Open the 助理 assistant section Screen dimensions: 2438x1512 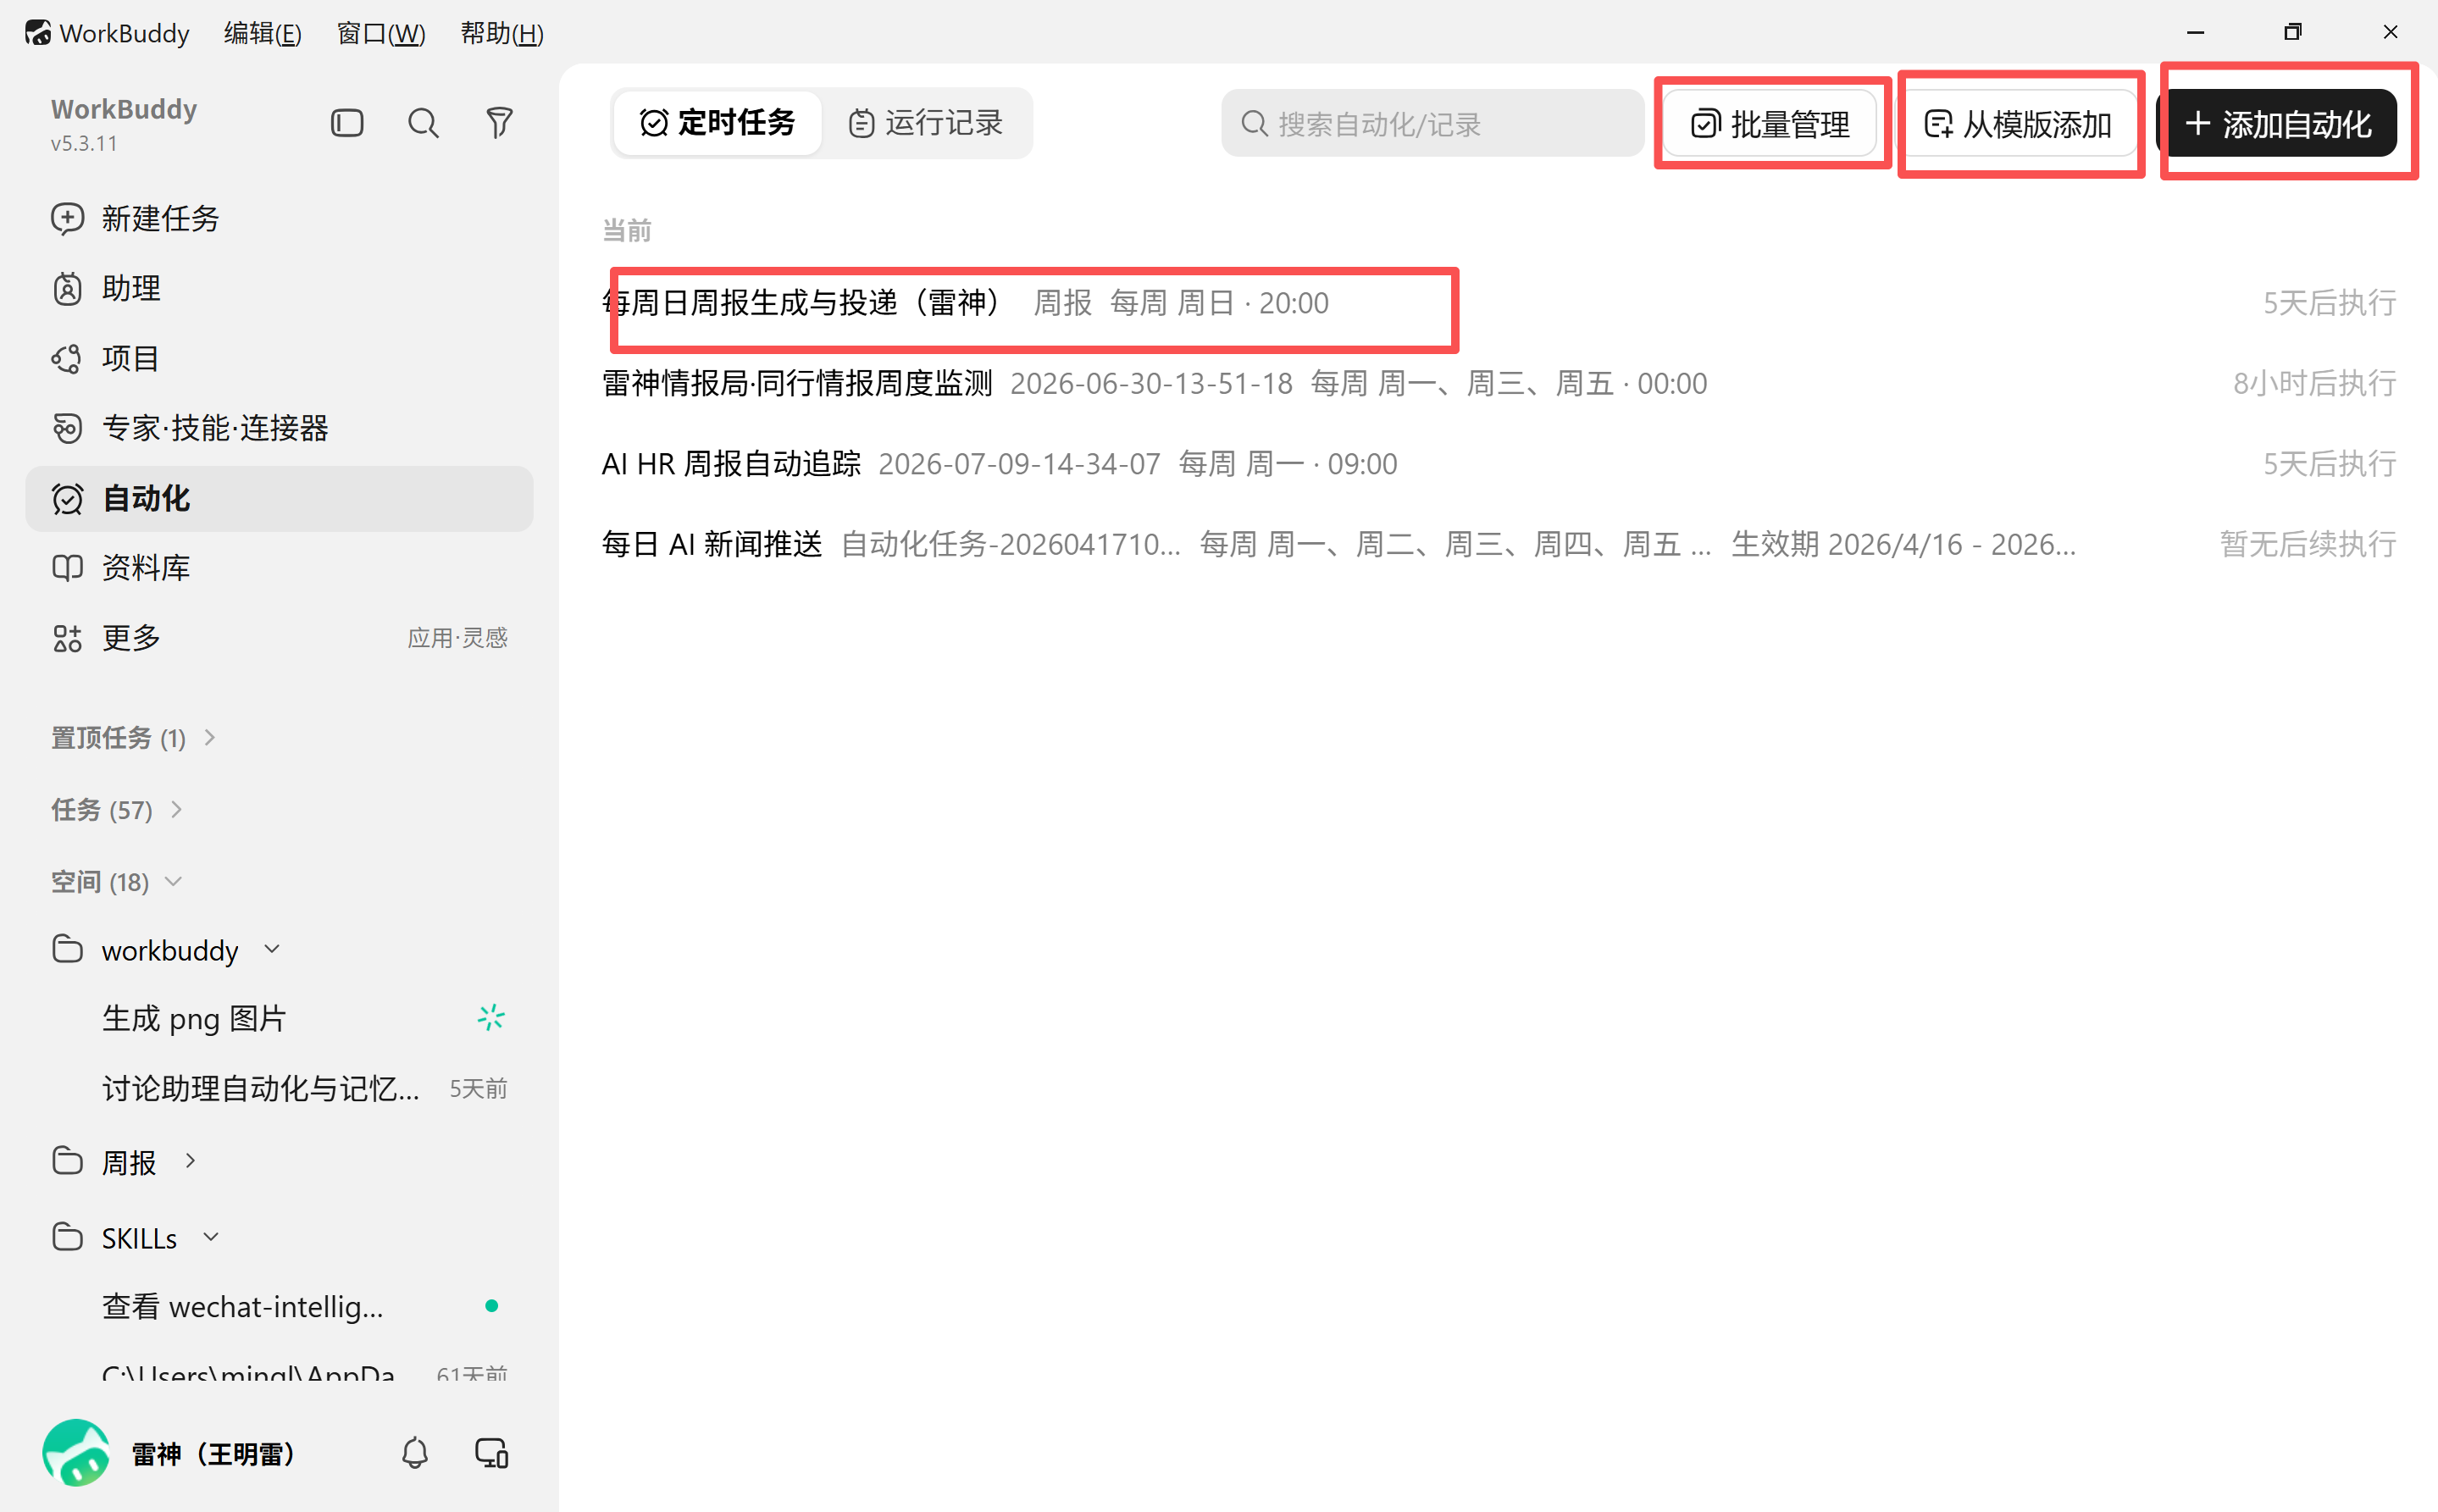279,288
